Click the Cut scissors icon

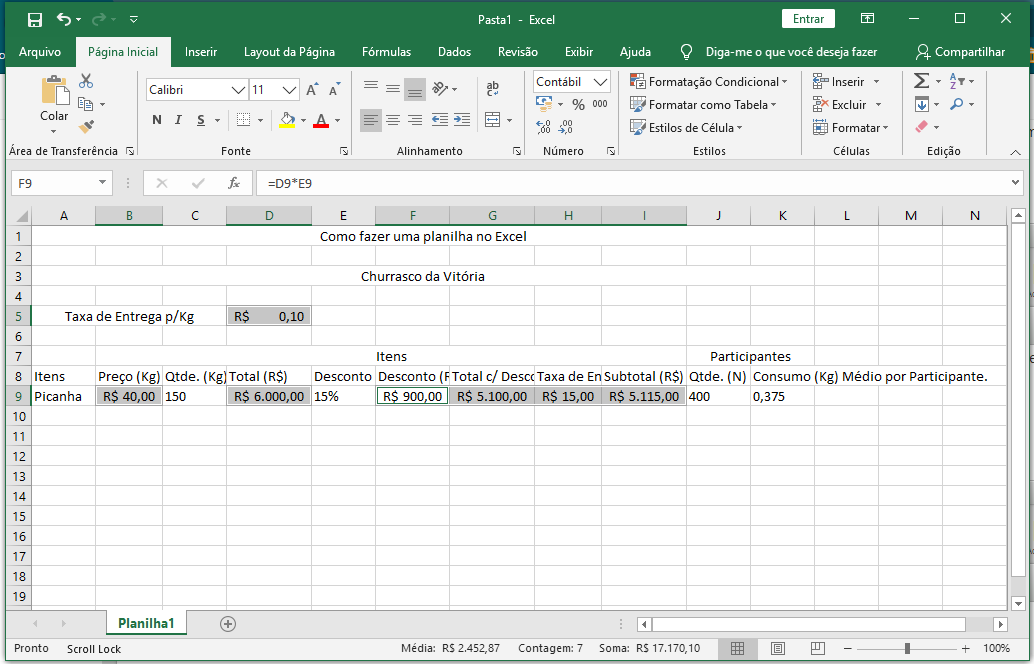click(86, 81)
